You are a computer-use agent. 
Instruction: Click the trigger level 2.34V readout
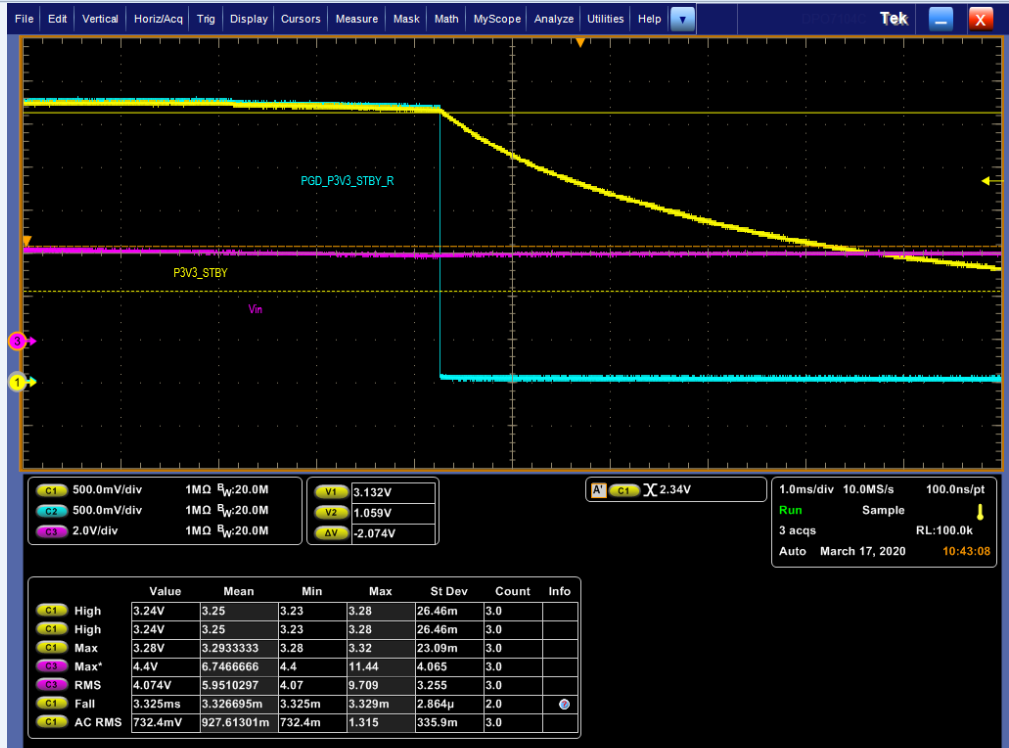[677, 491]
